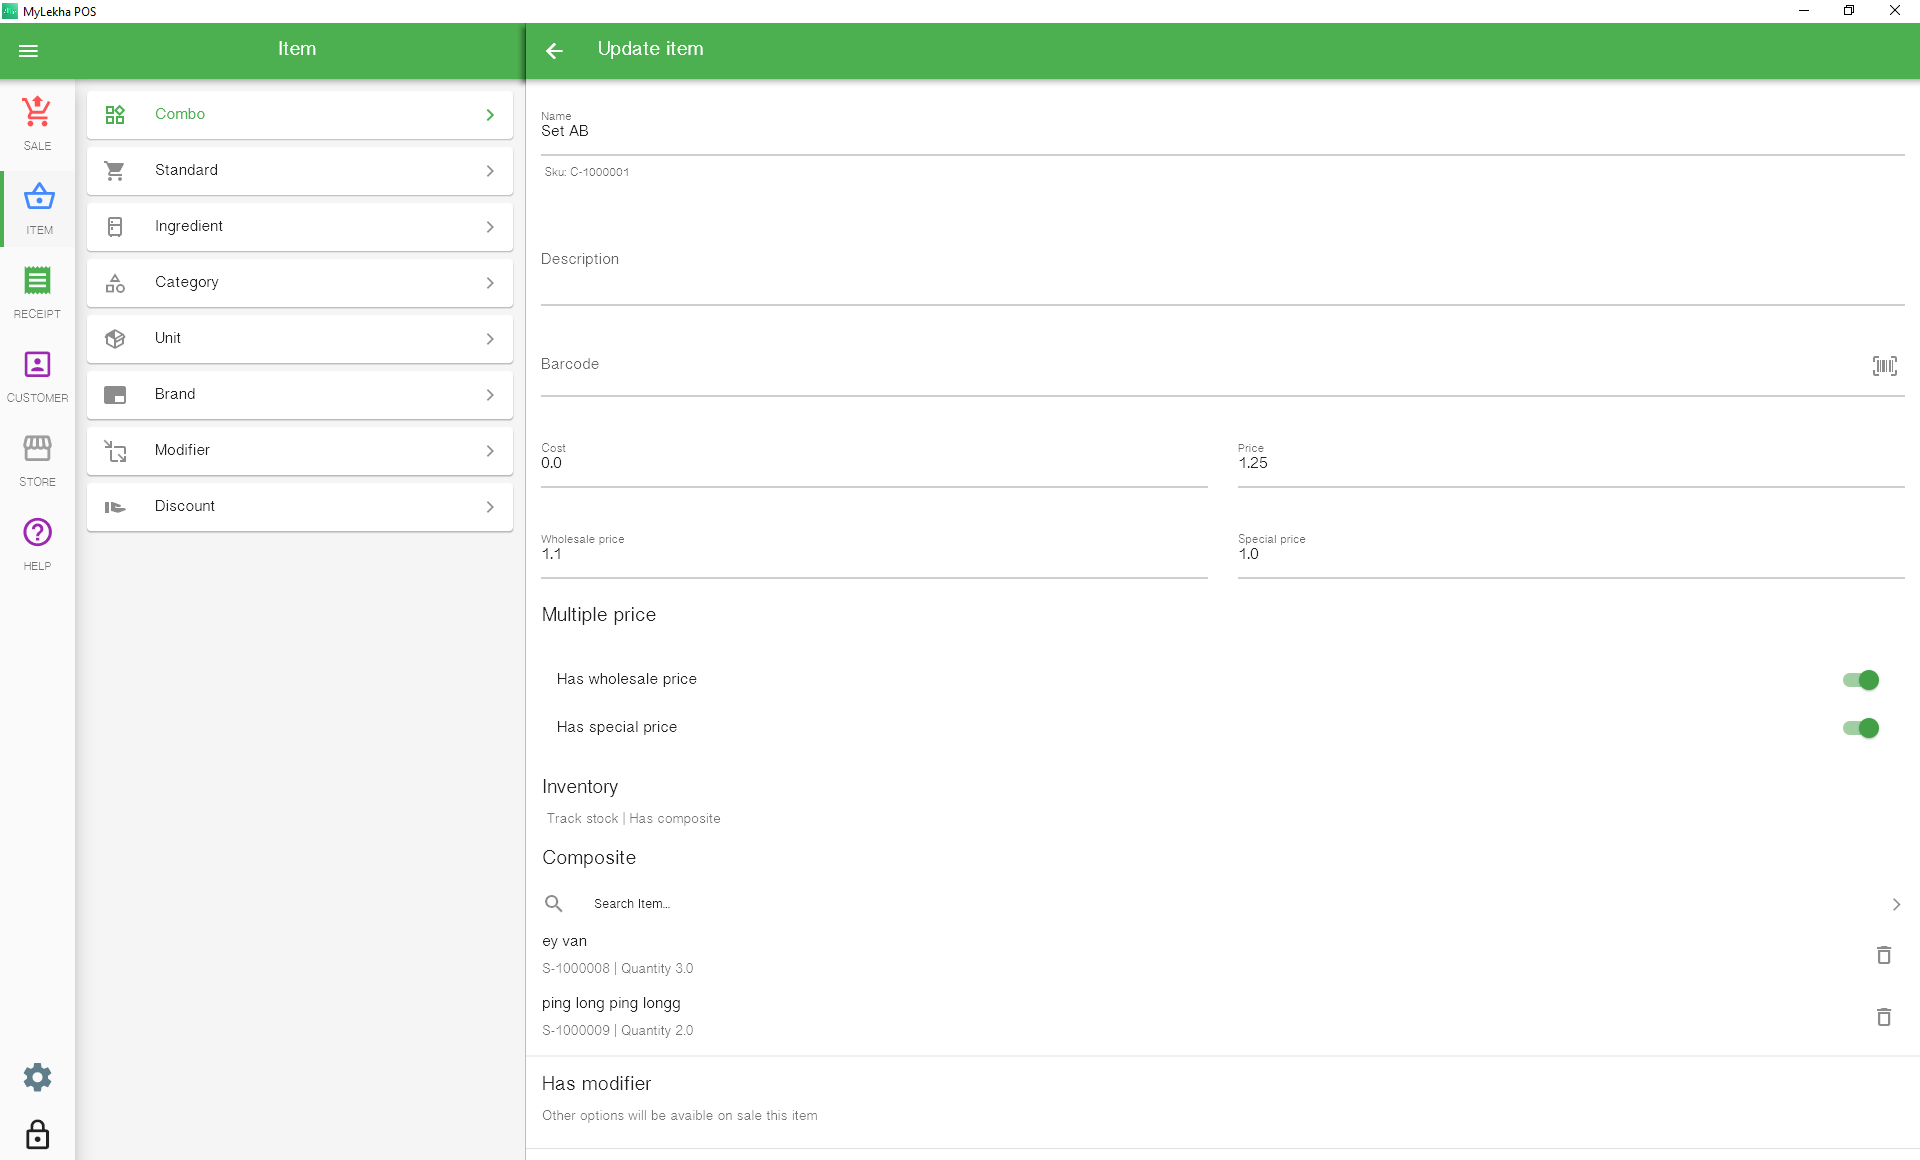Click the barcode scanner icon

tap(1884, 366)
